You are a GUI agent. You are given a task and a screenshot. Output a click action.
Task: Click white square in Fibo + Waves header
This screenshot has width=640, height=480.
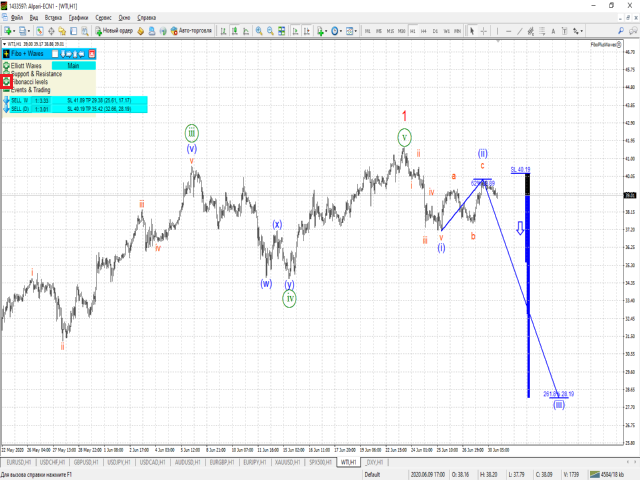(55, 54)
